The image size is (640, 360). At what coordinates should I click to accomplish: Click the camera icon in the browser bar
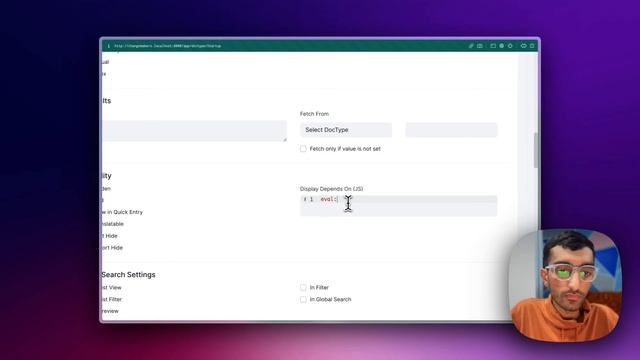[480, 46]
